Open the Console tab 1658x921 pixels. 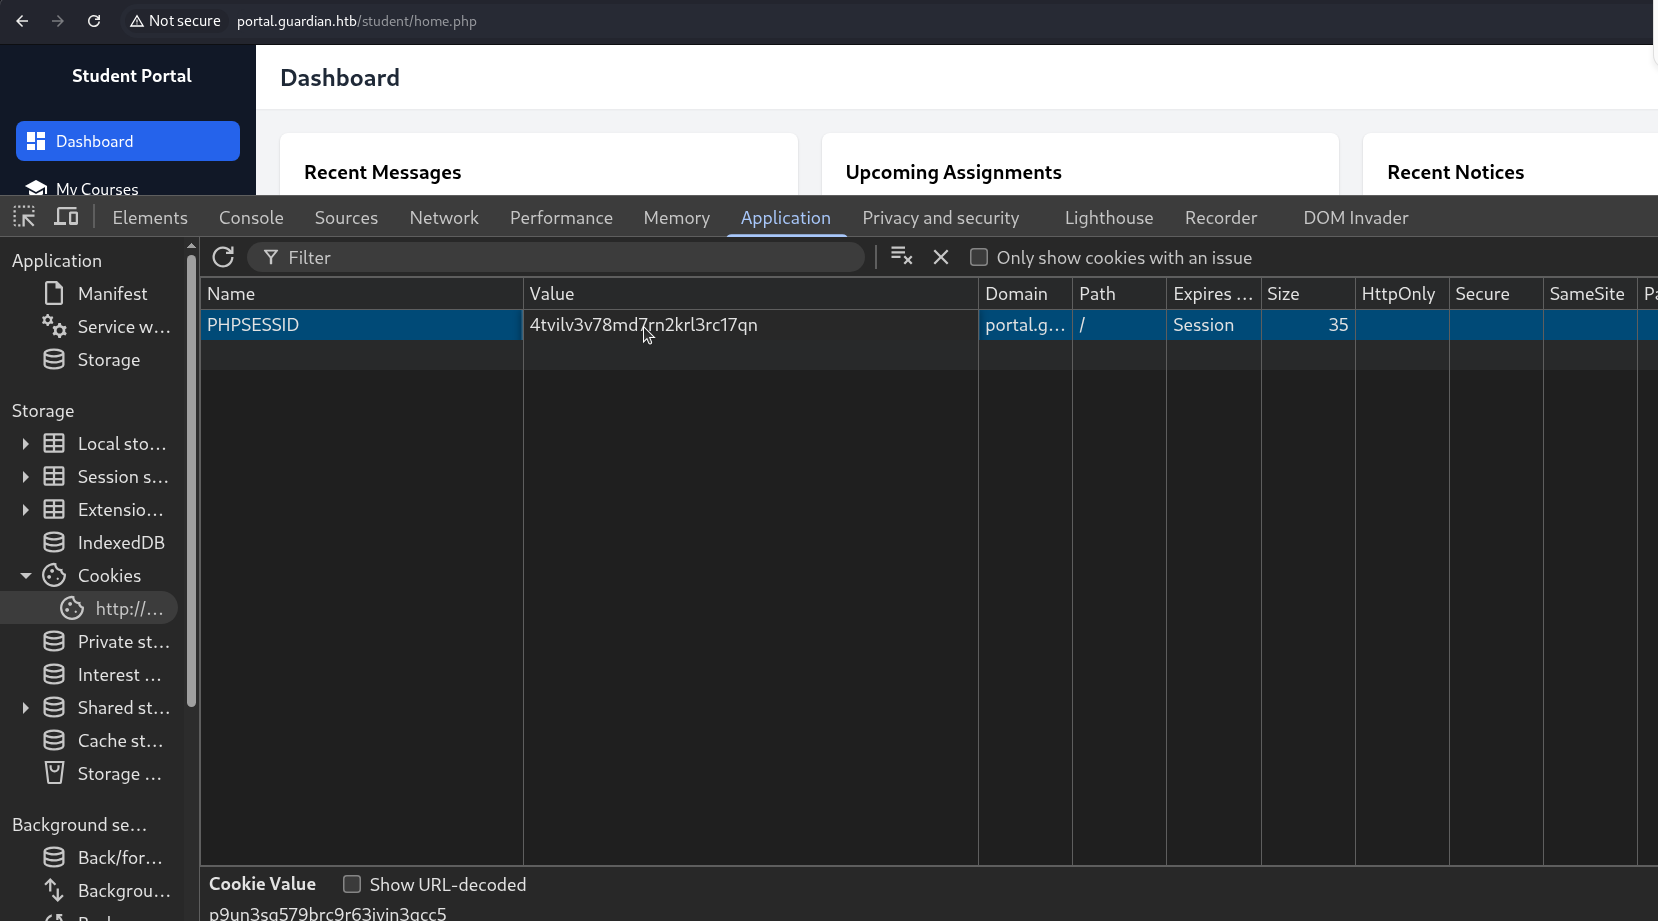tap(251, 218)
